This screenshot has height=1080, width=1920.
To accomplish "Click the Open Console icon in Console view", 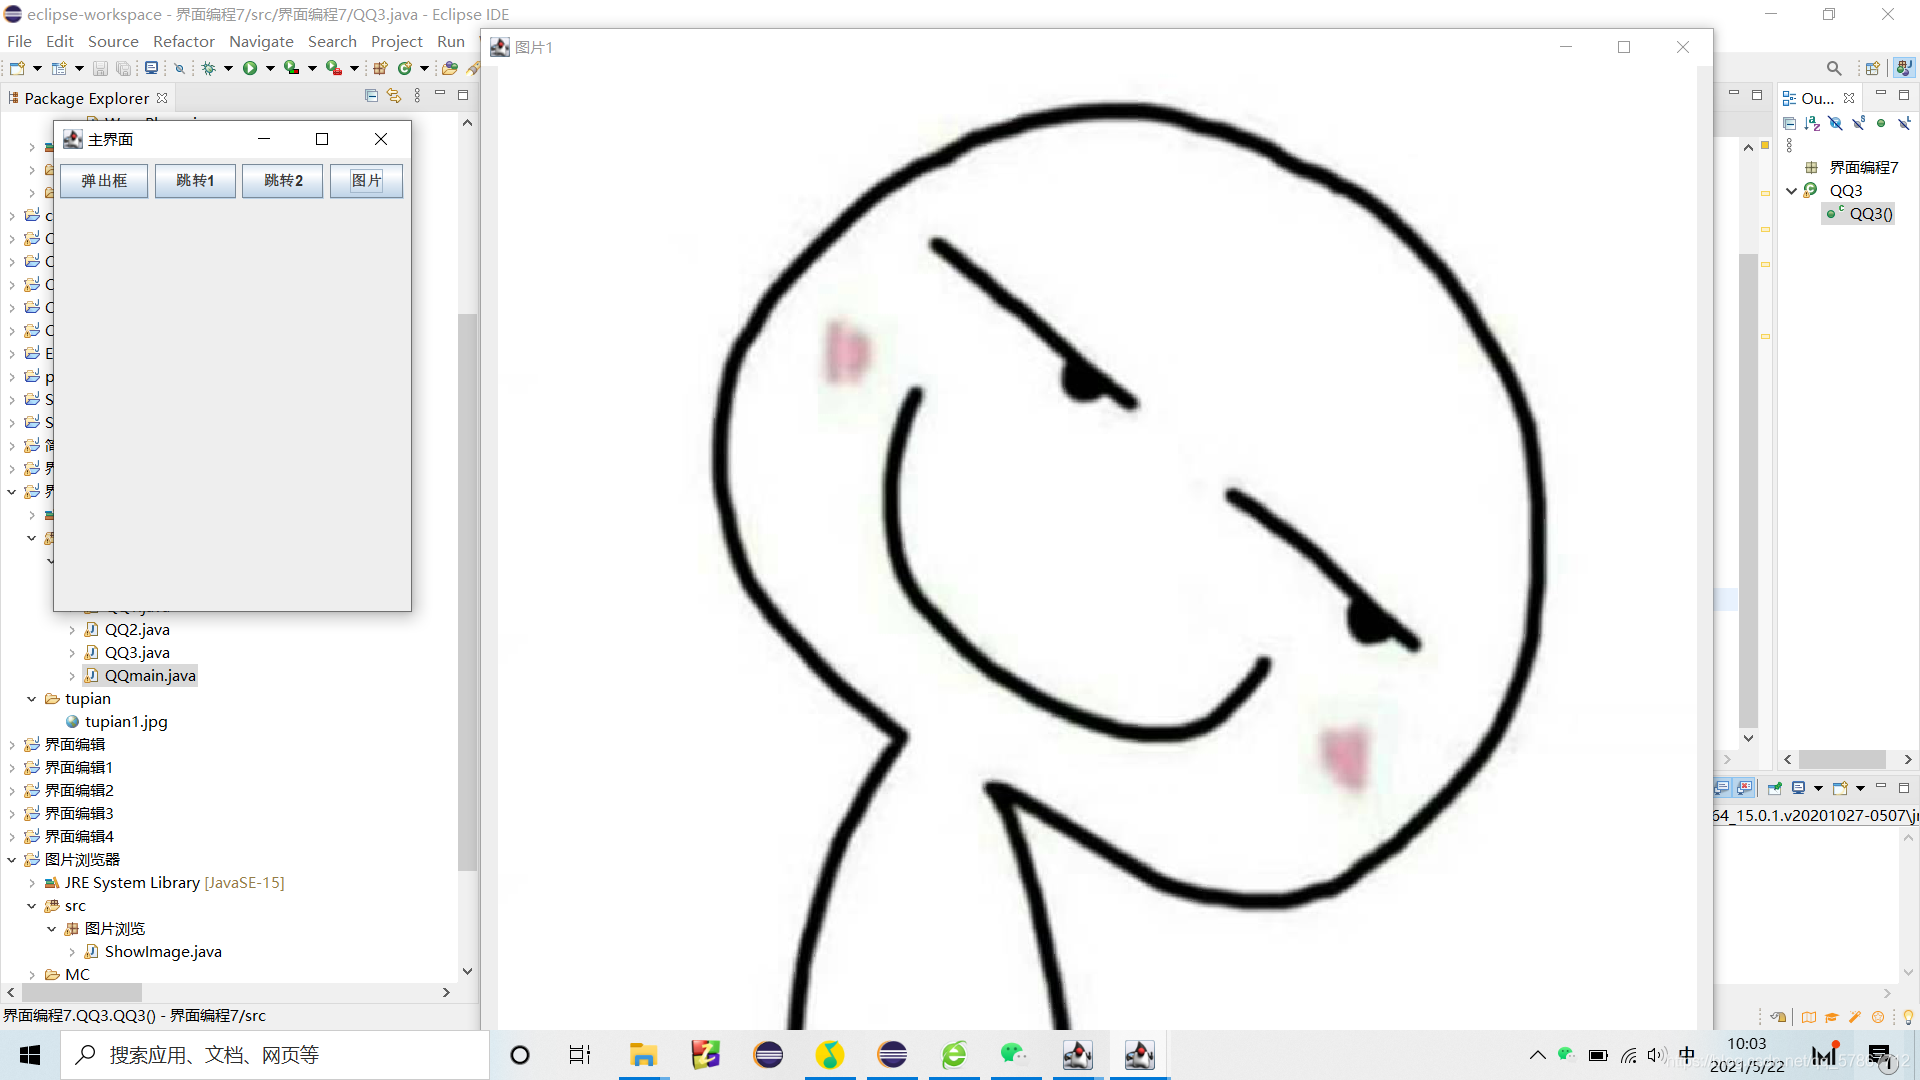I will [x=1840, y=788].
